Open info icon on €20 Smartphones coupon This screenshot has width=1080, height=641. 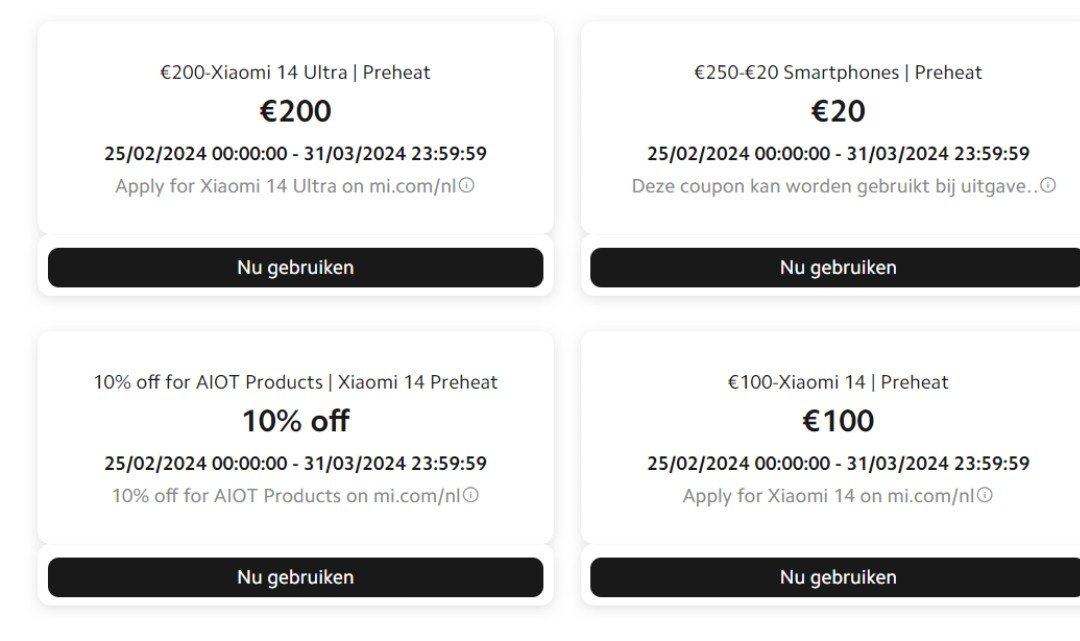pyautogui.click(x=1048, y=185)
